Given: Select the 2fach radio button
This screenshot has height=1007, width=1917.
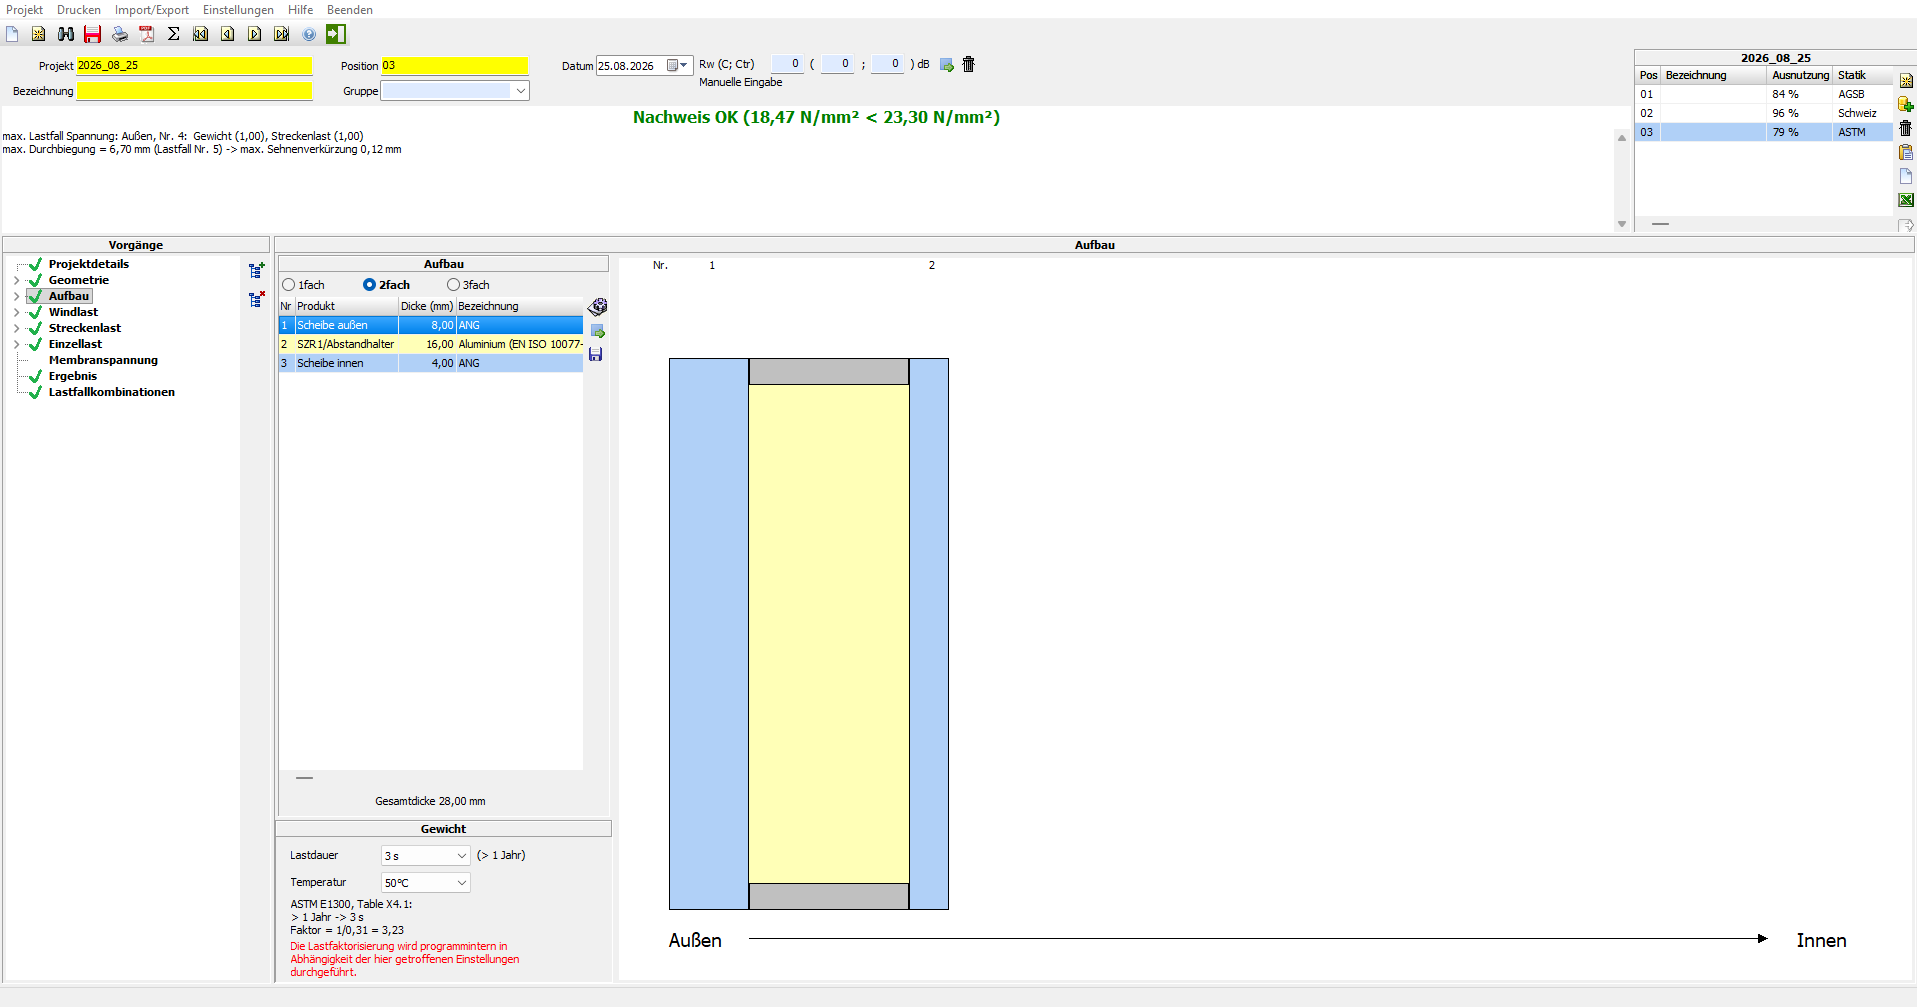Looking at the screenshot, I should coord(369,285).
